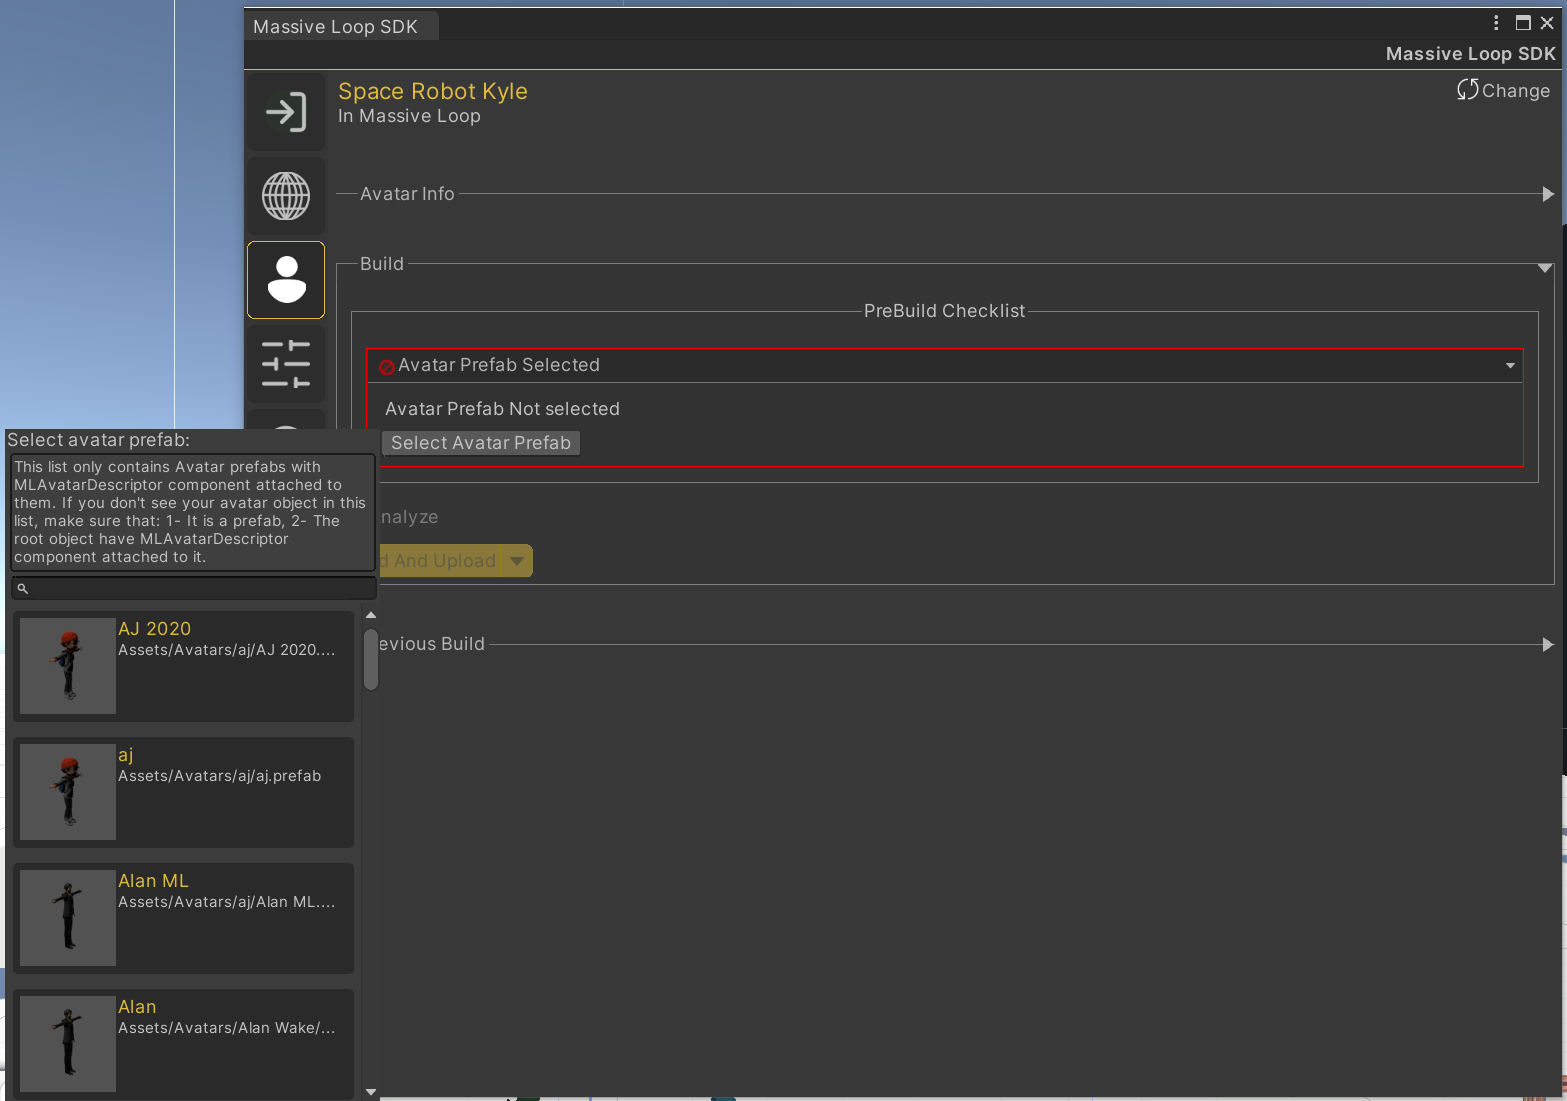
Task: Select the avatar person sidebar icon
Action: point(286,280)
